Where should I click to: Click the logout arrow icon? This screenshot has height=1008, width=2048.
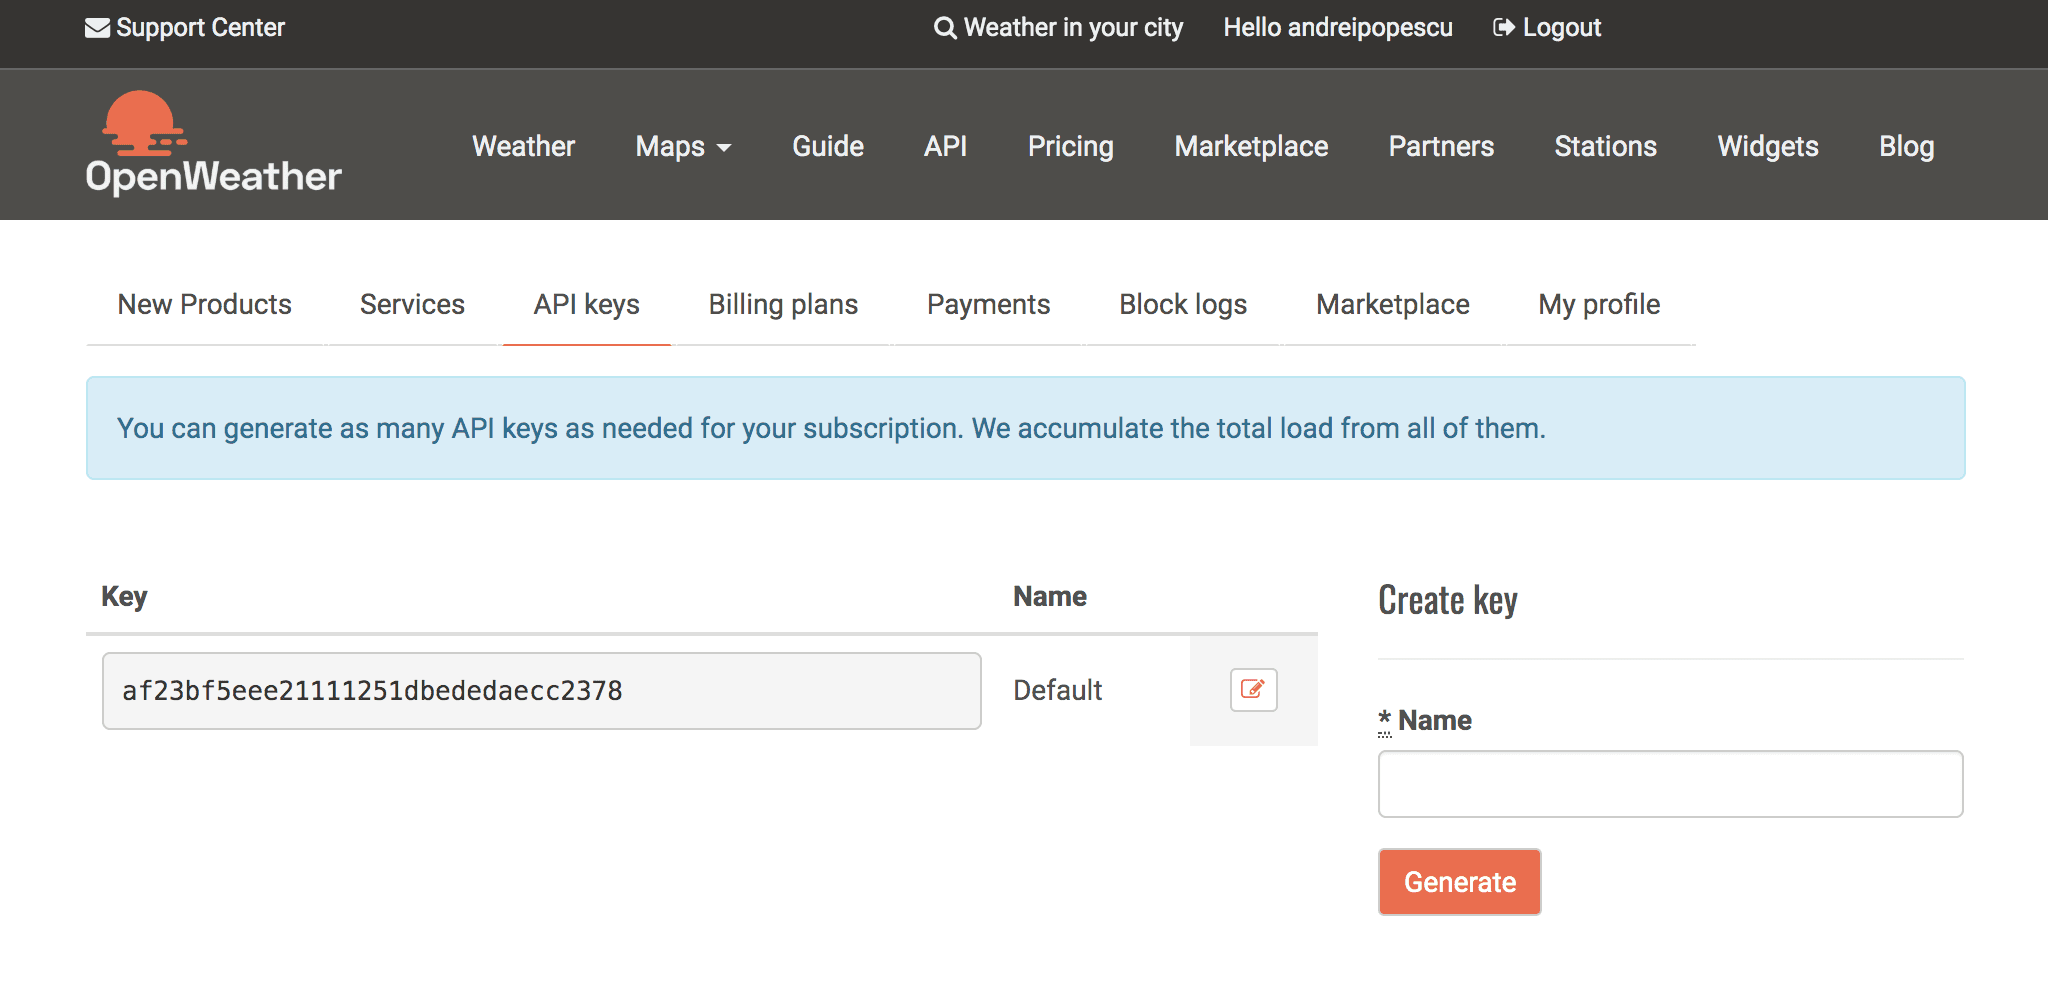pos(1504,28)
